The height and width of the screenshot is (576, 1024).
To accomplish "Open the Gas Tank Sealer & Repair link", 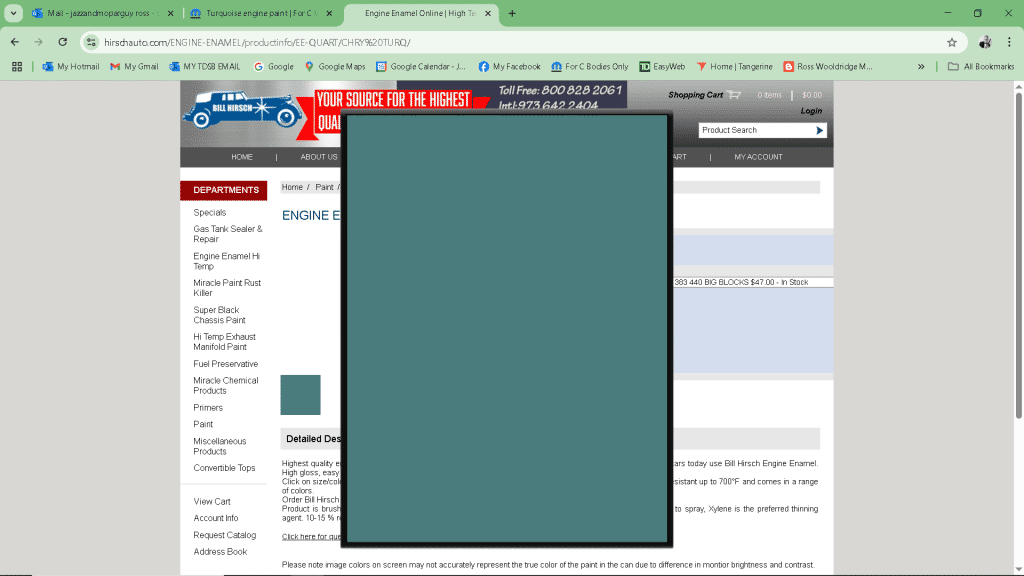I will 227,234.
